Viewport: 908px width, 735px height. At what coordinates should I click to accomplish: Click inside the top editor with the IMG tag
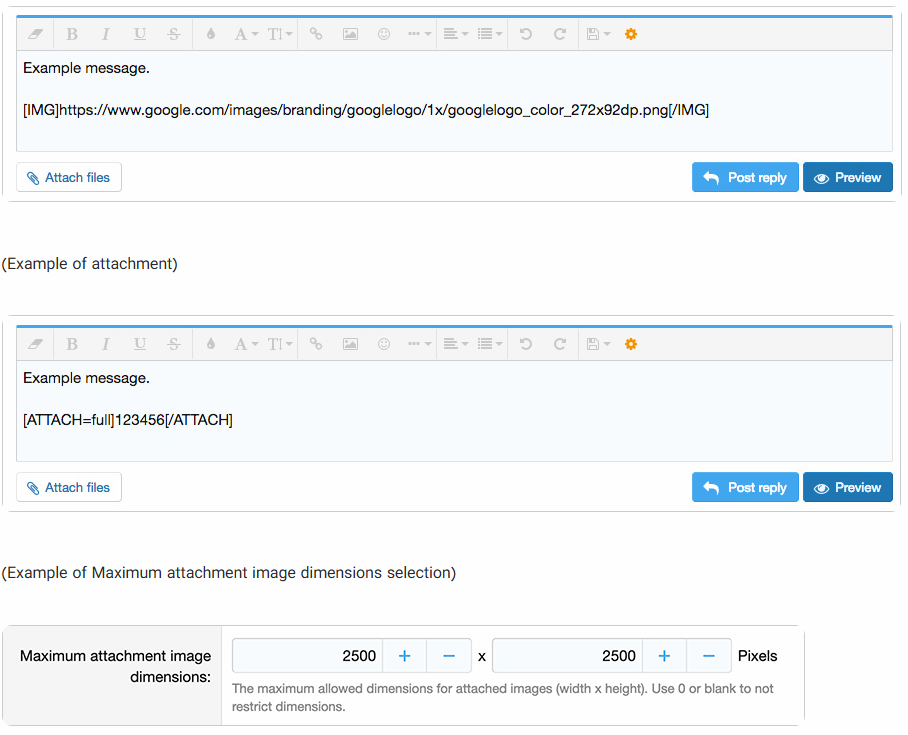pos(454,101)
